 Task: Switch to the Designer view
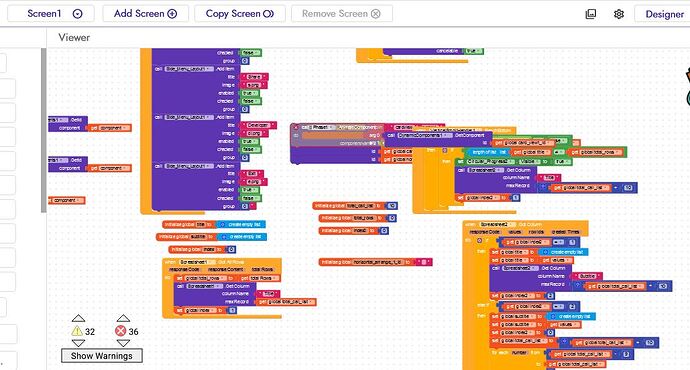coord(664,14)
